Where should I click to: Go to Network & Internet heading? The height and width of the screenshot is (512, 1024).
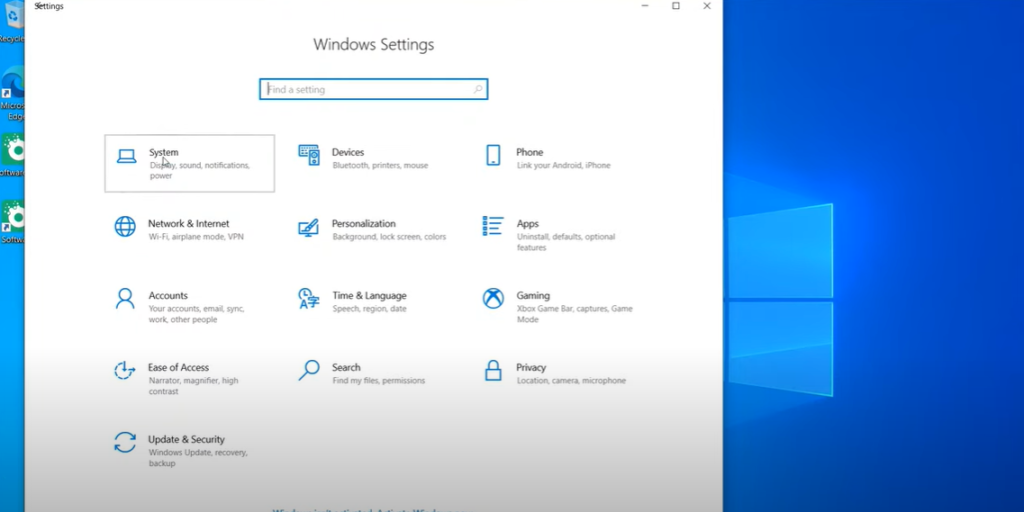189,223
